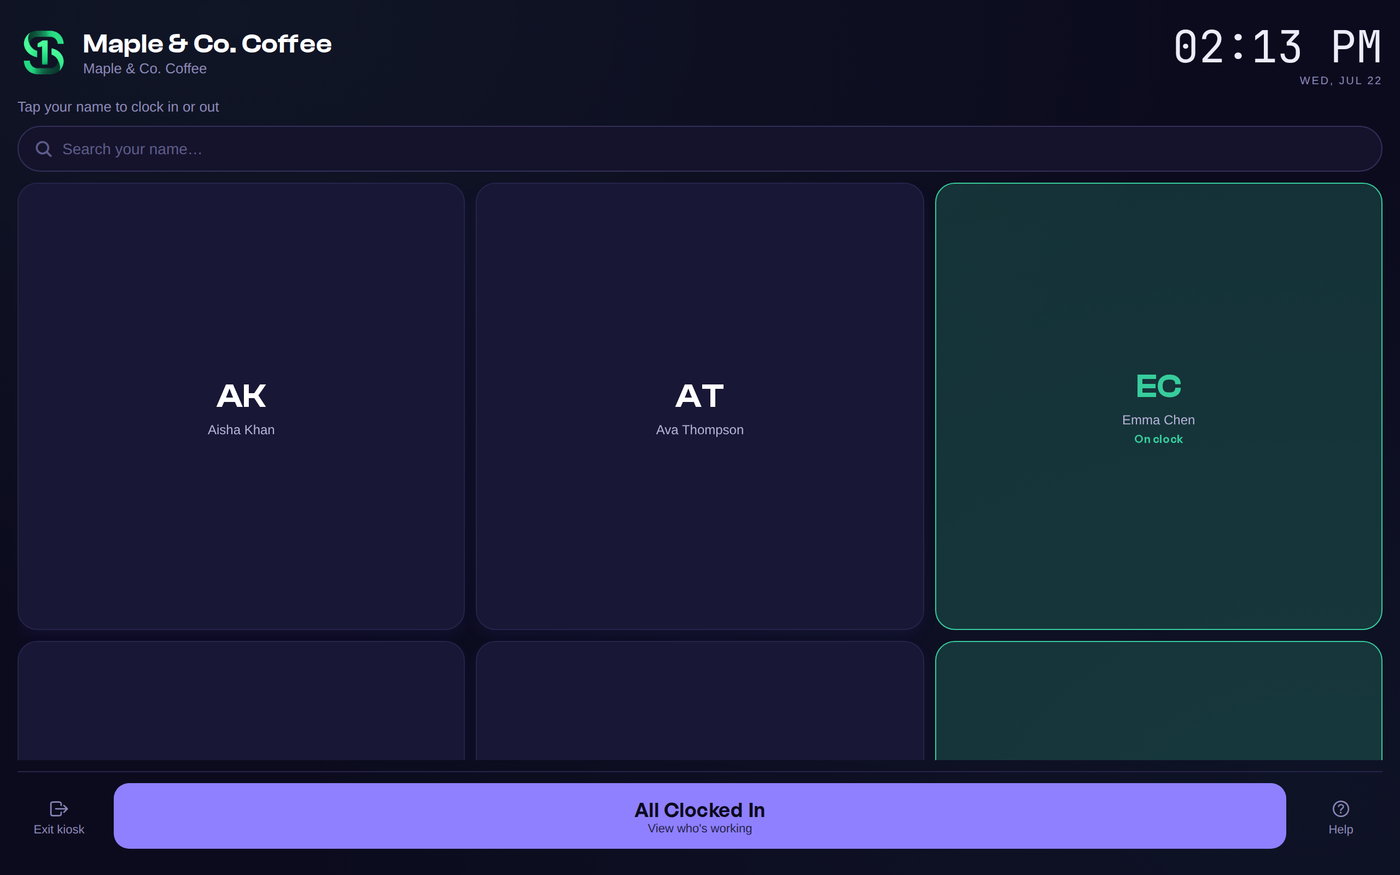Click the On clock status label
The image size is (1400, 875).
click(1158, 439)
